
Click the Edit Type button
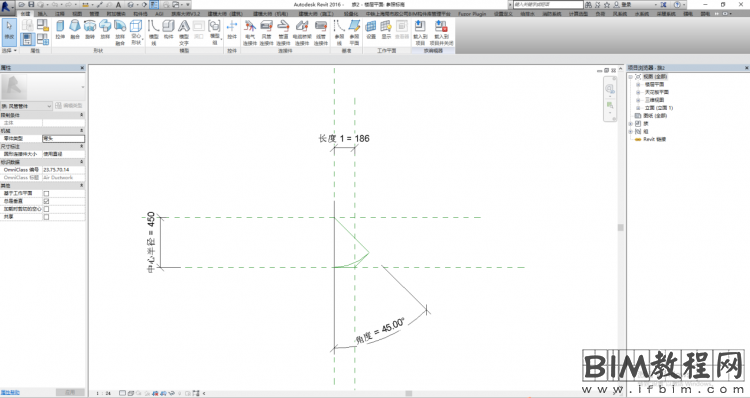click(69, 106)
